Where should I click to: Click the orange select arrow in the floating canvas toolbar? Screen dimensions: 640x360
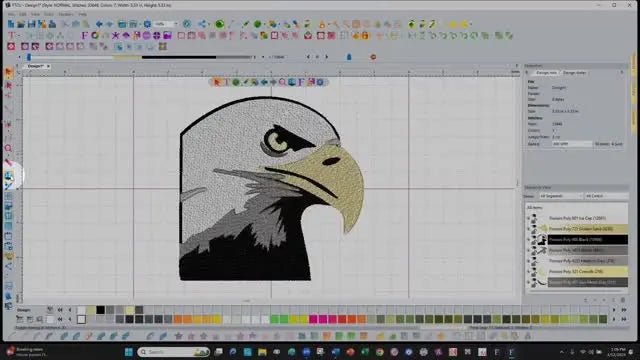(x=217, y=82)
